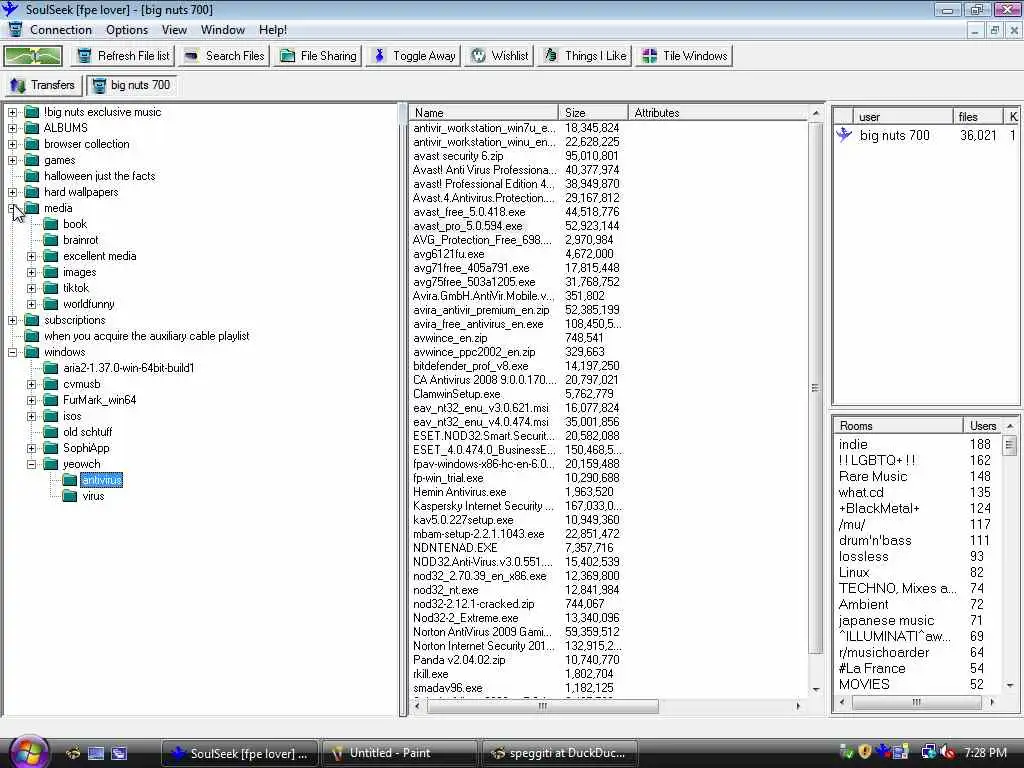Sort file list by Name column
This screenshot has height=768, width=1024.
(483, 112)
